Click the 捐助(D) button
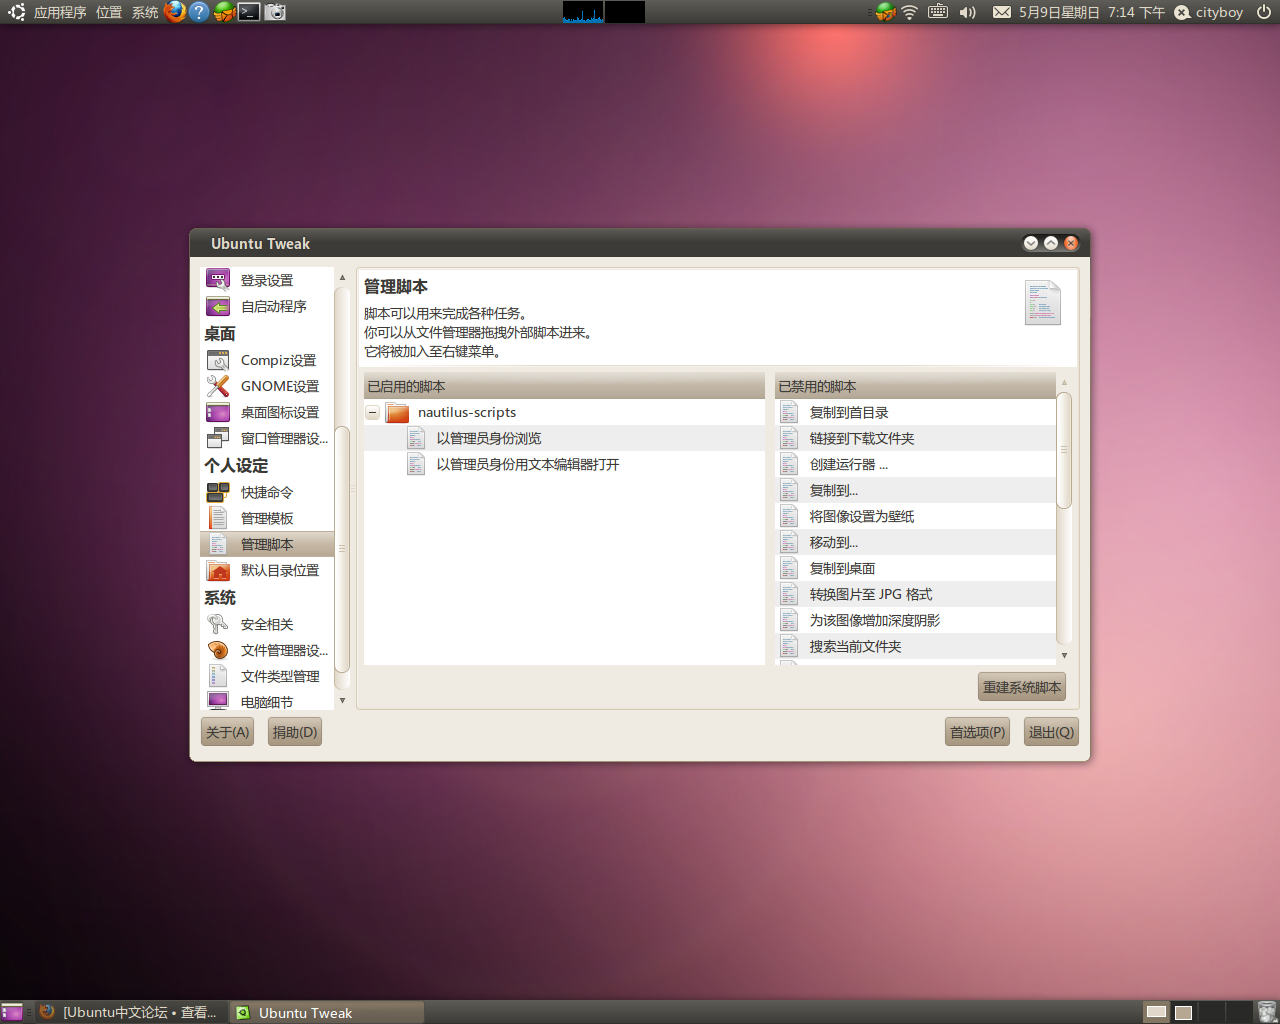This screenshot has width=1280, height=1024. pyautogui.click(x=295, y=732)
